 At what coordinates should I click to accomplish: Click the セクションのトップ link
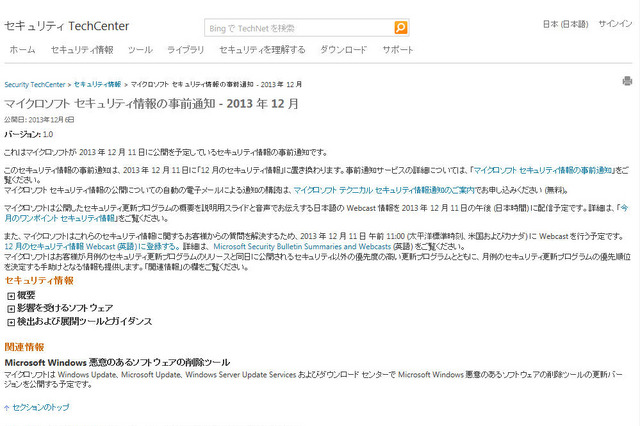(x=41, y=407)
